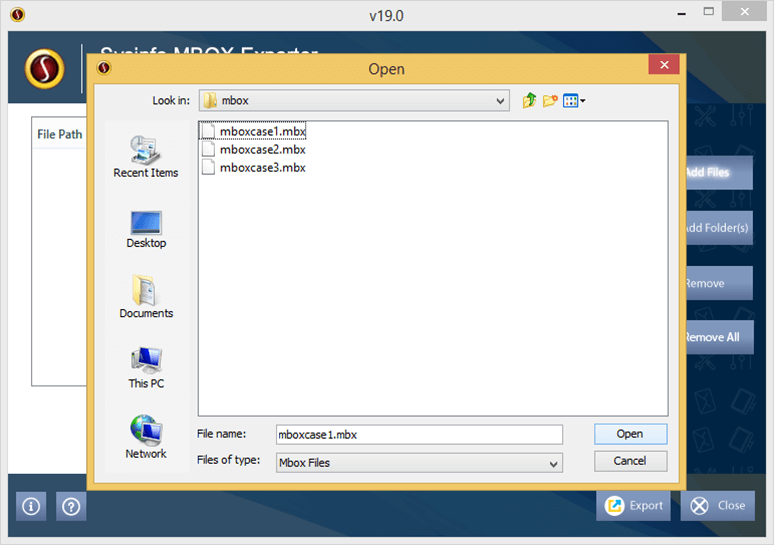Image resolution: width=775 pixels, height=545 pixels.
Task: Open Recent Items shortcut
Action: pyautogui.click(x=146, y=157)
